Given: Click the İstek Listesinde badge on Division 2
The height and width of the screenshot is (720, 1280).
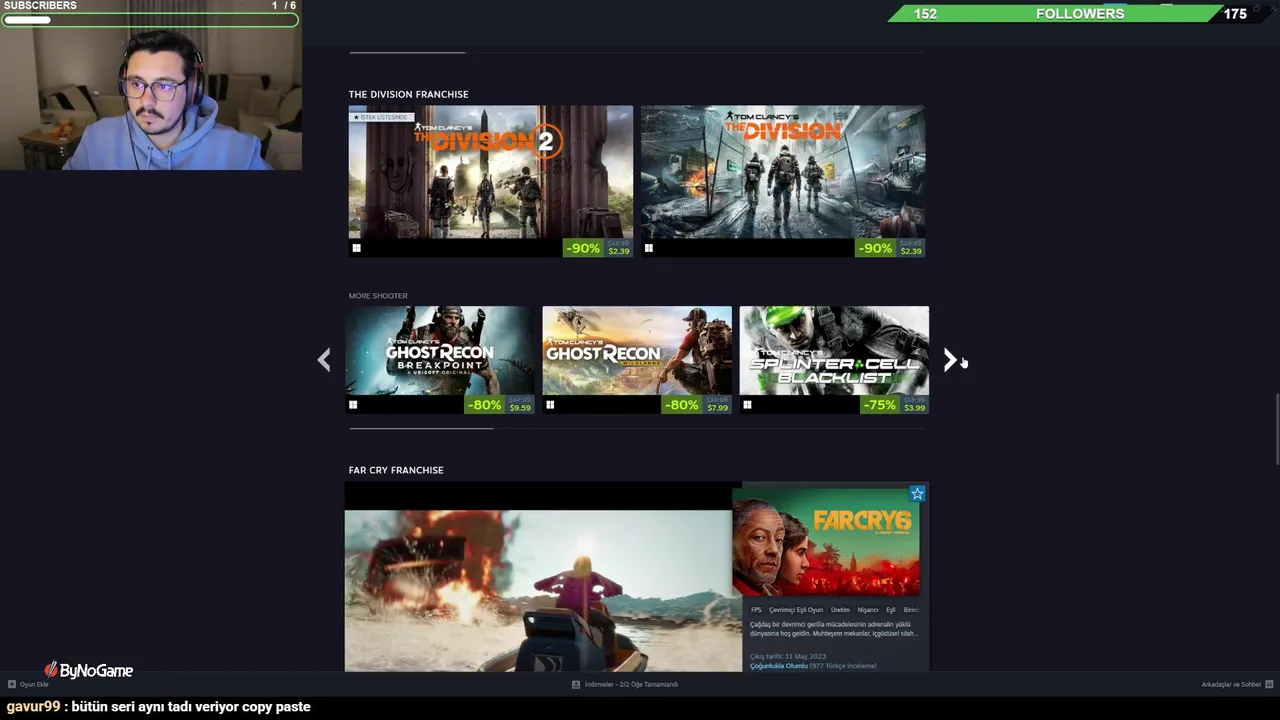Looking at the screenshot, I should pos(380,117).
